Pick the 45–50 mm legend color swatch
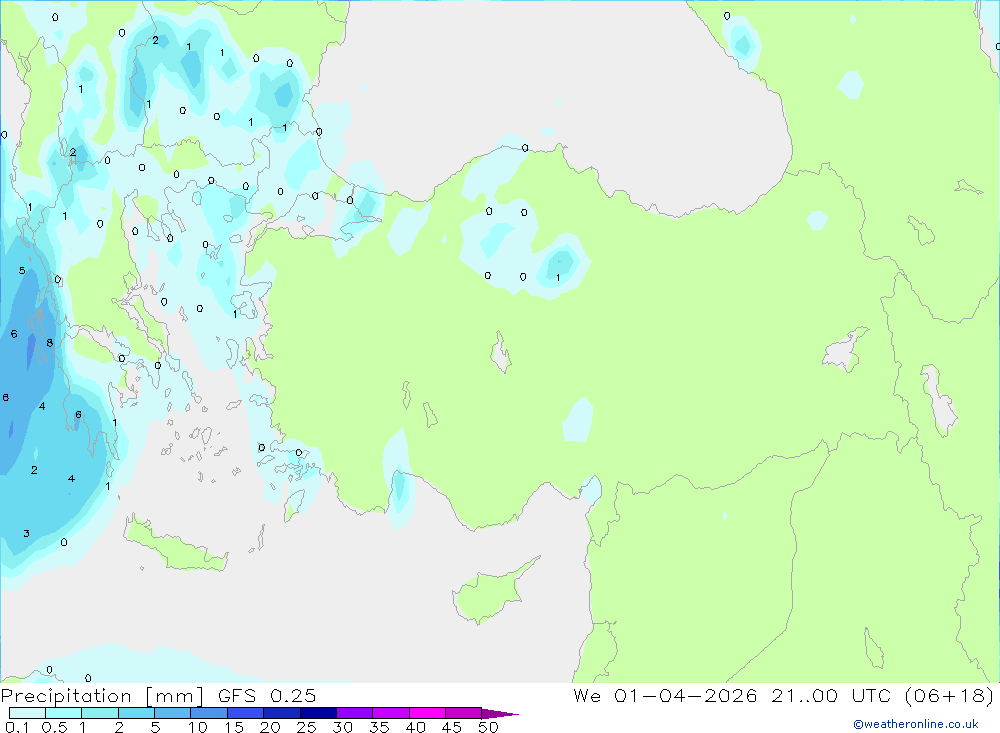 pos(463,713)
